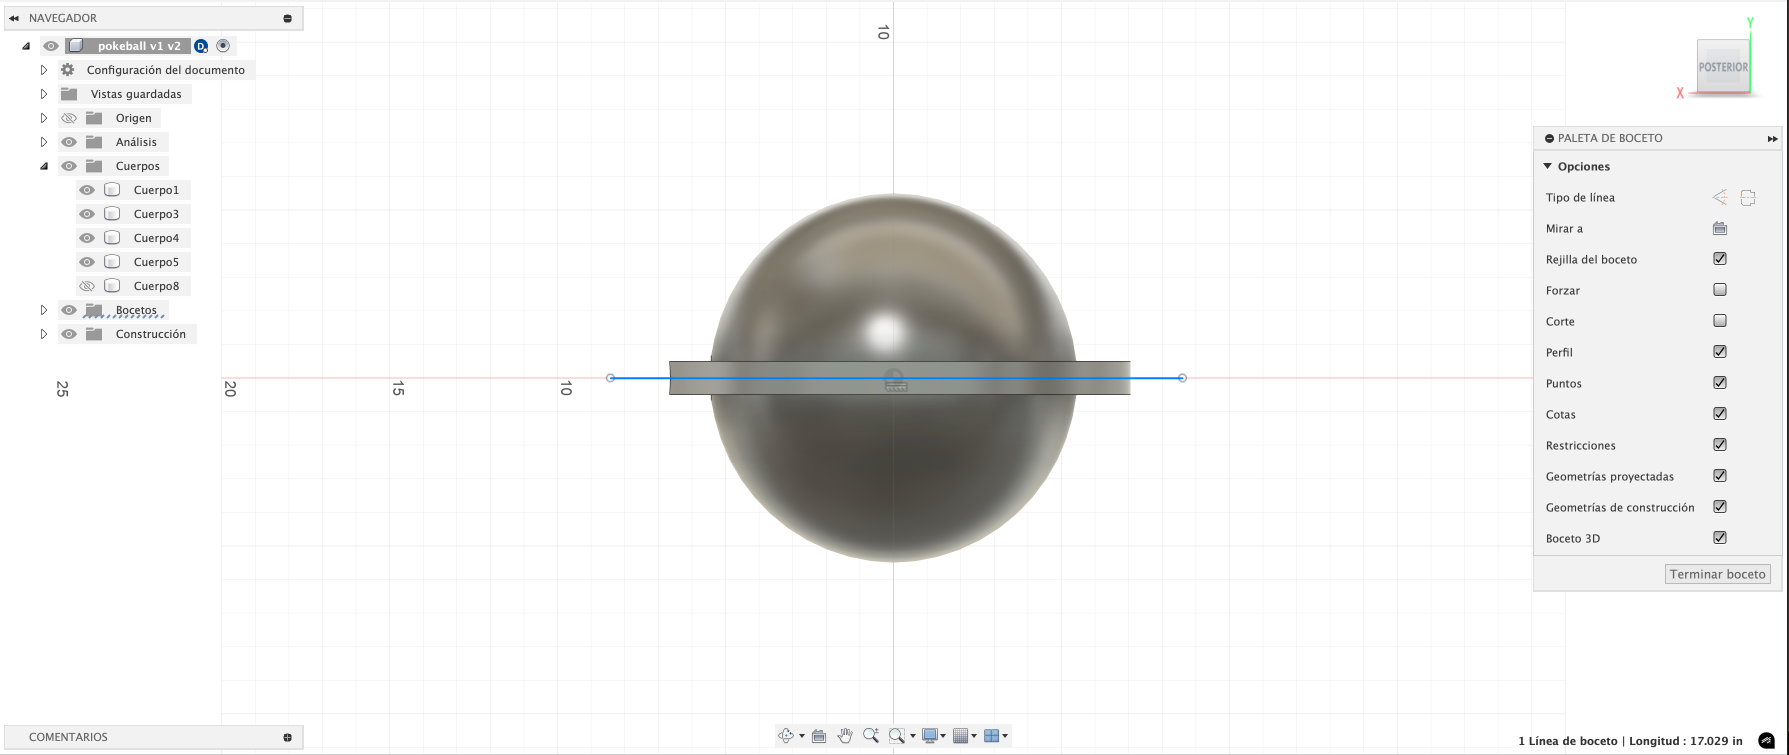Click the blue design badge next to pokeball

click(201, 46)
